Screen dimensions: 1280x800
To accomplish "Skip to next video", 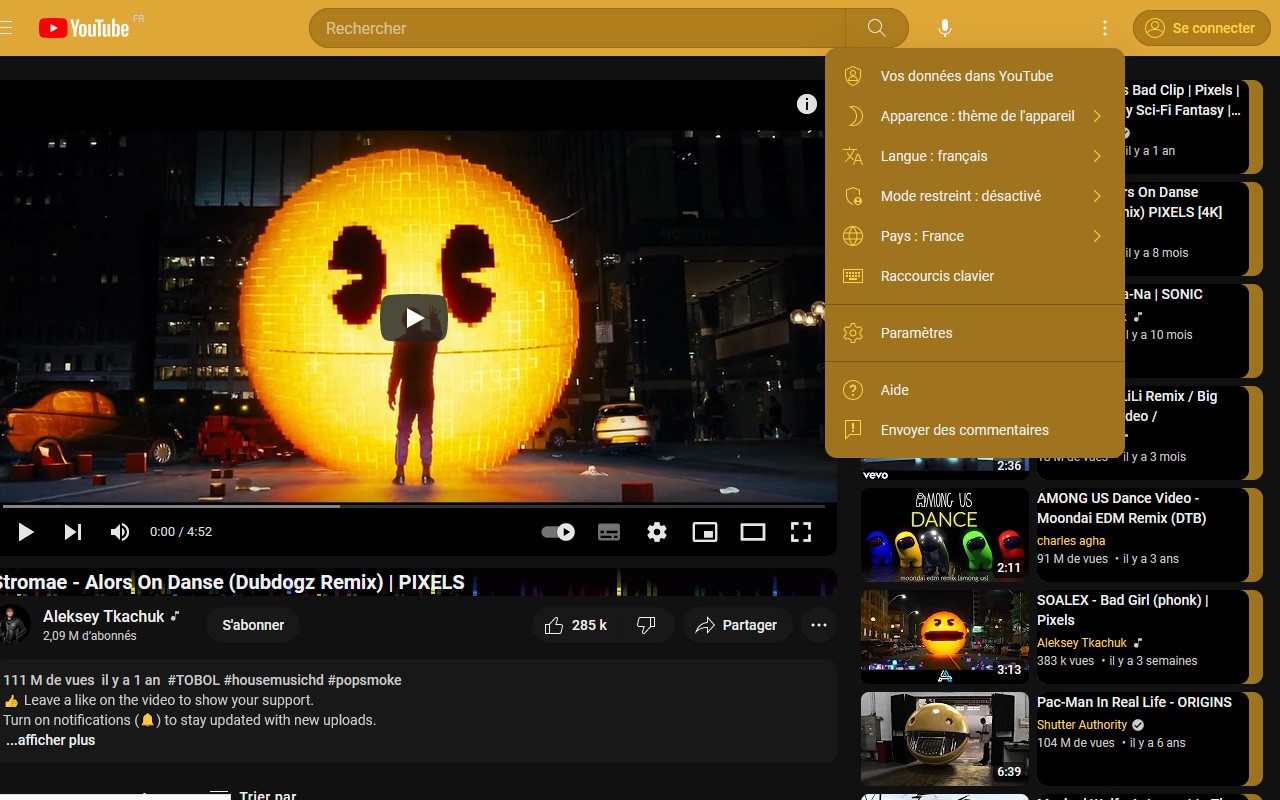I will point(73,532).
